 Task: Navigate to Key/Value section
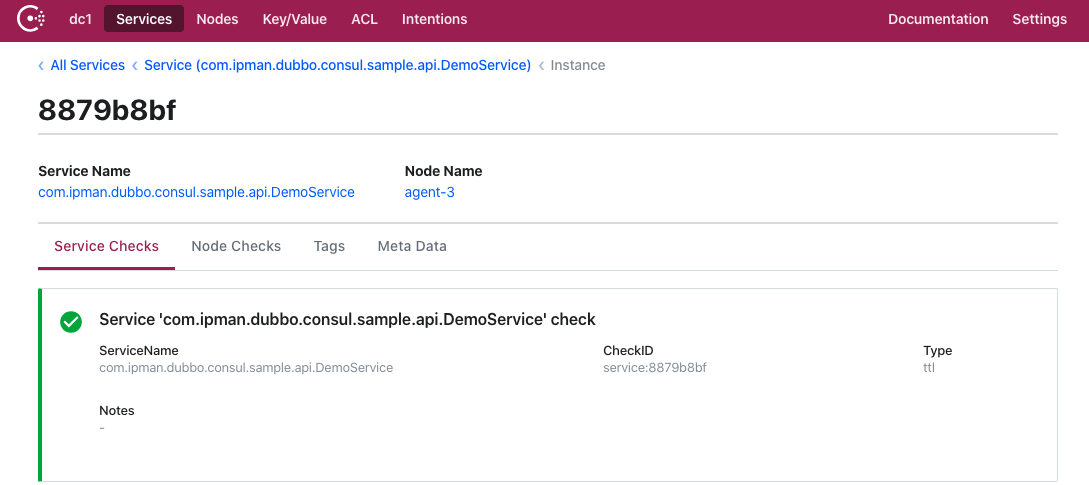tap(294, 19)
